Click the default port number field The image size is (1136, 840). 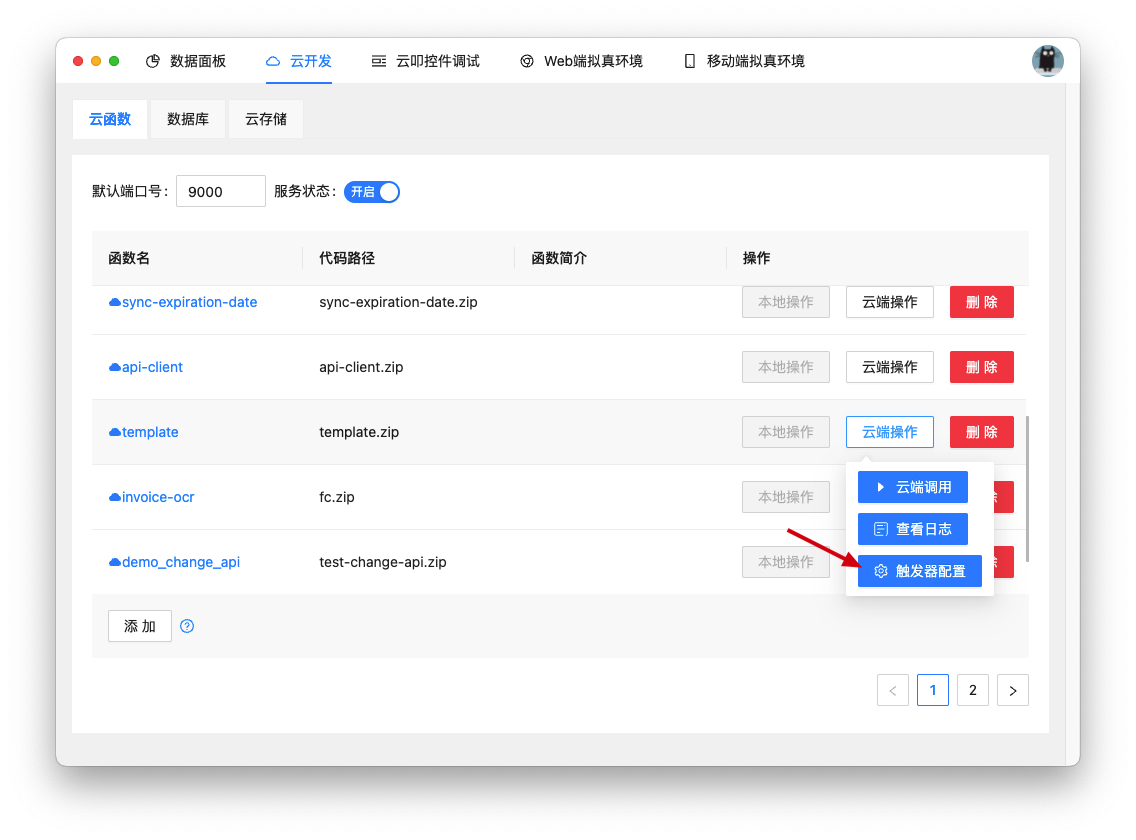[x=220, y=191]
